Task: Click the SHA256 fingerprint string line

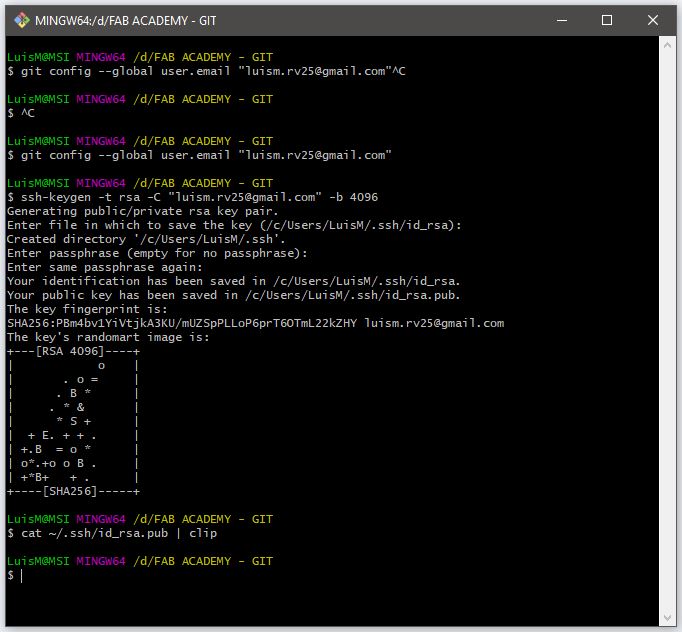Action: [x=255, y=323]
